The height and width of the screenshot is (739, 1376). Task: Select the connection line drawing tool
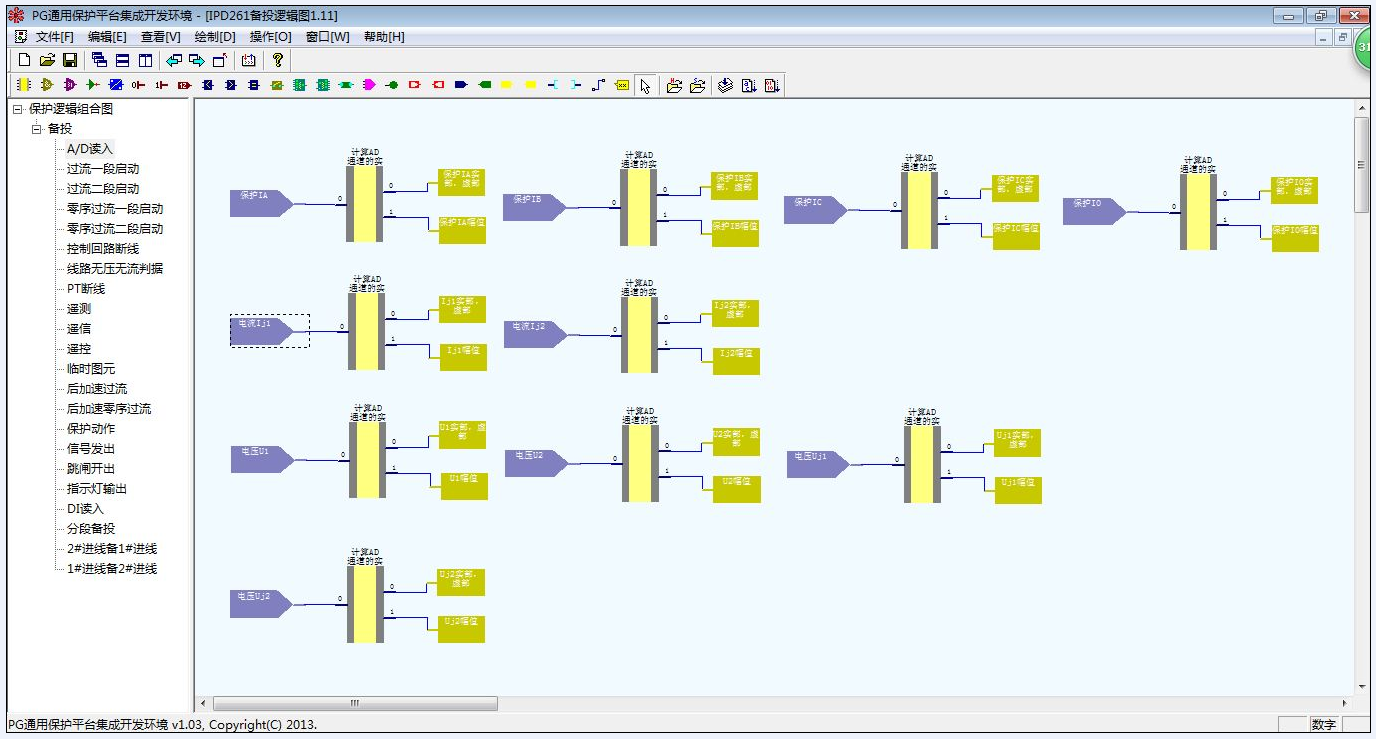pyautogui.click(x=598, y=86)
